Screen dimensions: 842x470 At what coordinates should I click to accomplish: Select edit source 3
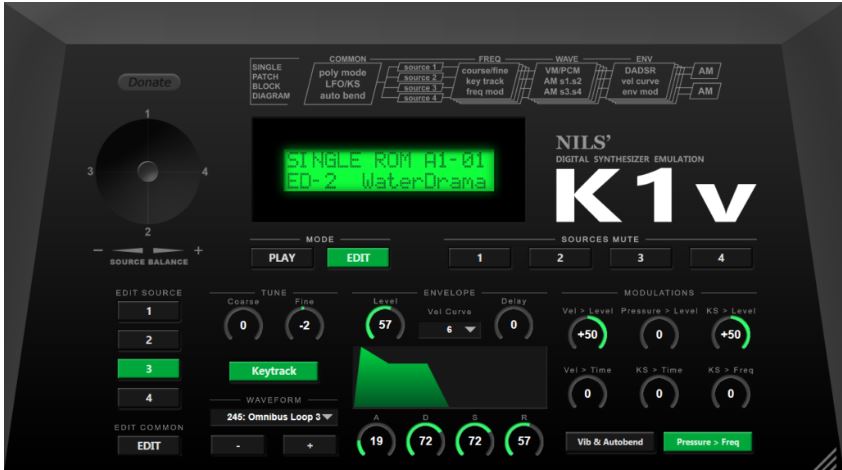149,369
